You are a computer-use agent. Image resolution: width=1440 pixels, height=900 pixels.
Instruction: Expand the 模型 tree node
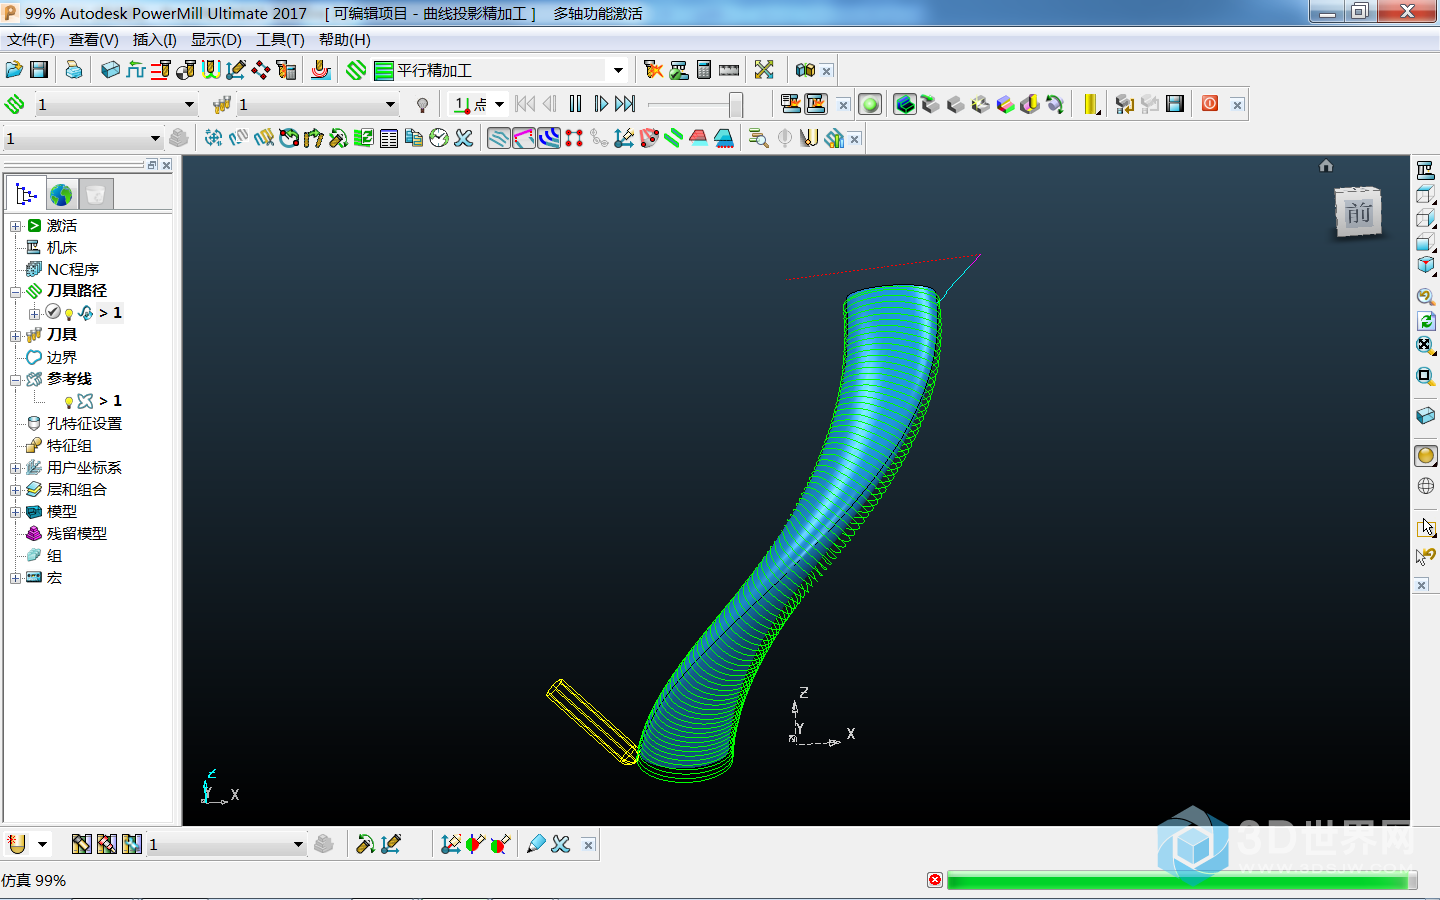pos(16,512)
